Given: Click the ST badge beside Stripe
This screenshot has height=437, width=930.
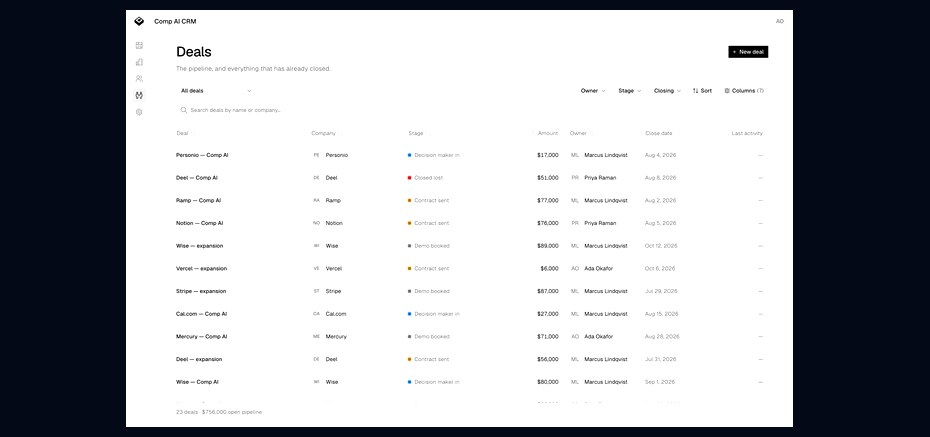Looking at the screenshot, I should click(316, 291).
